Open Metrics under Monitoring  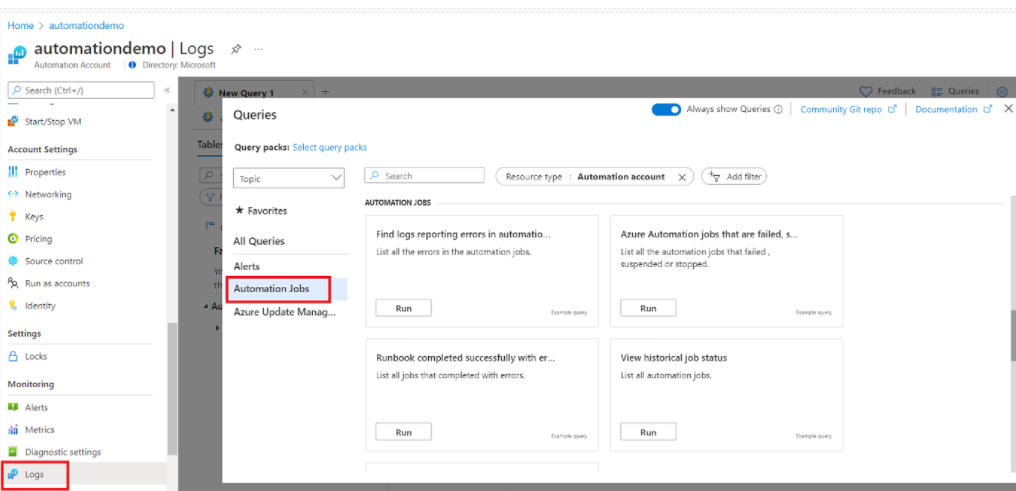tap(39, 430)
